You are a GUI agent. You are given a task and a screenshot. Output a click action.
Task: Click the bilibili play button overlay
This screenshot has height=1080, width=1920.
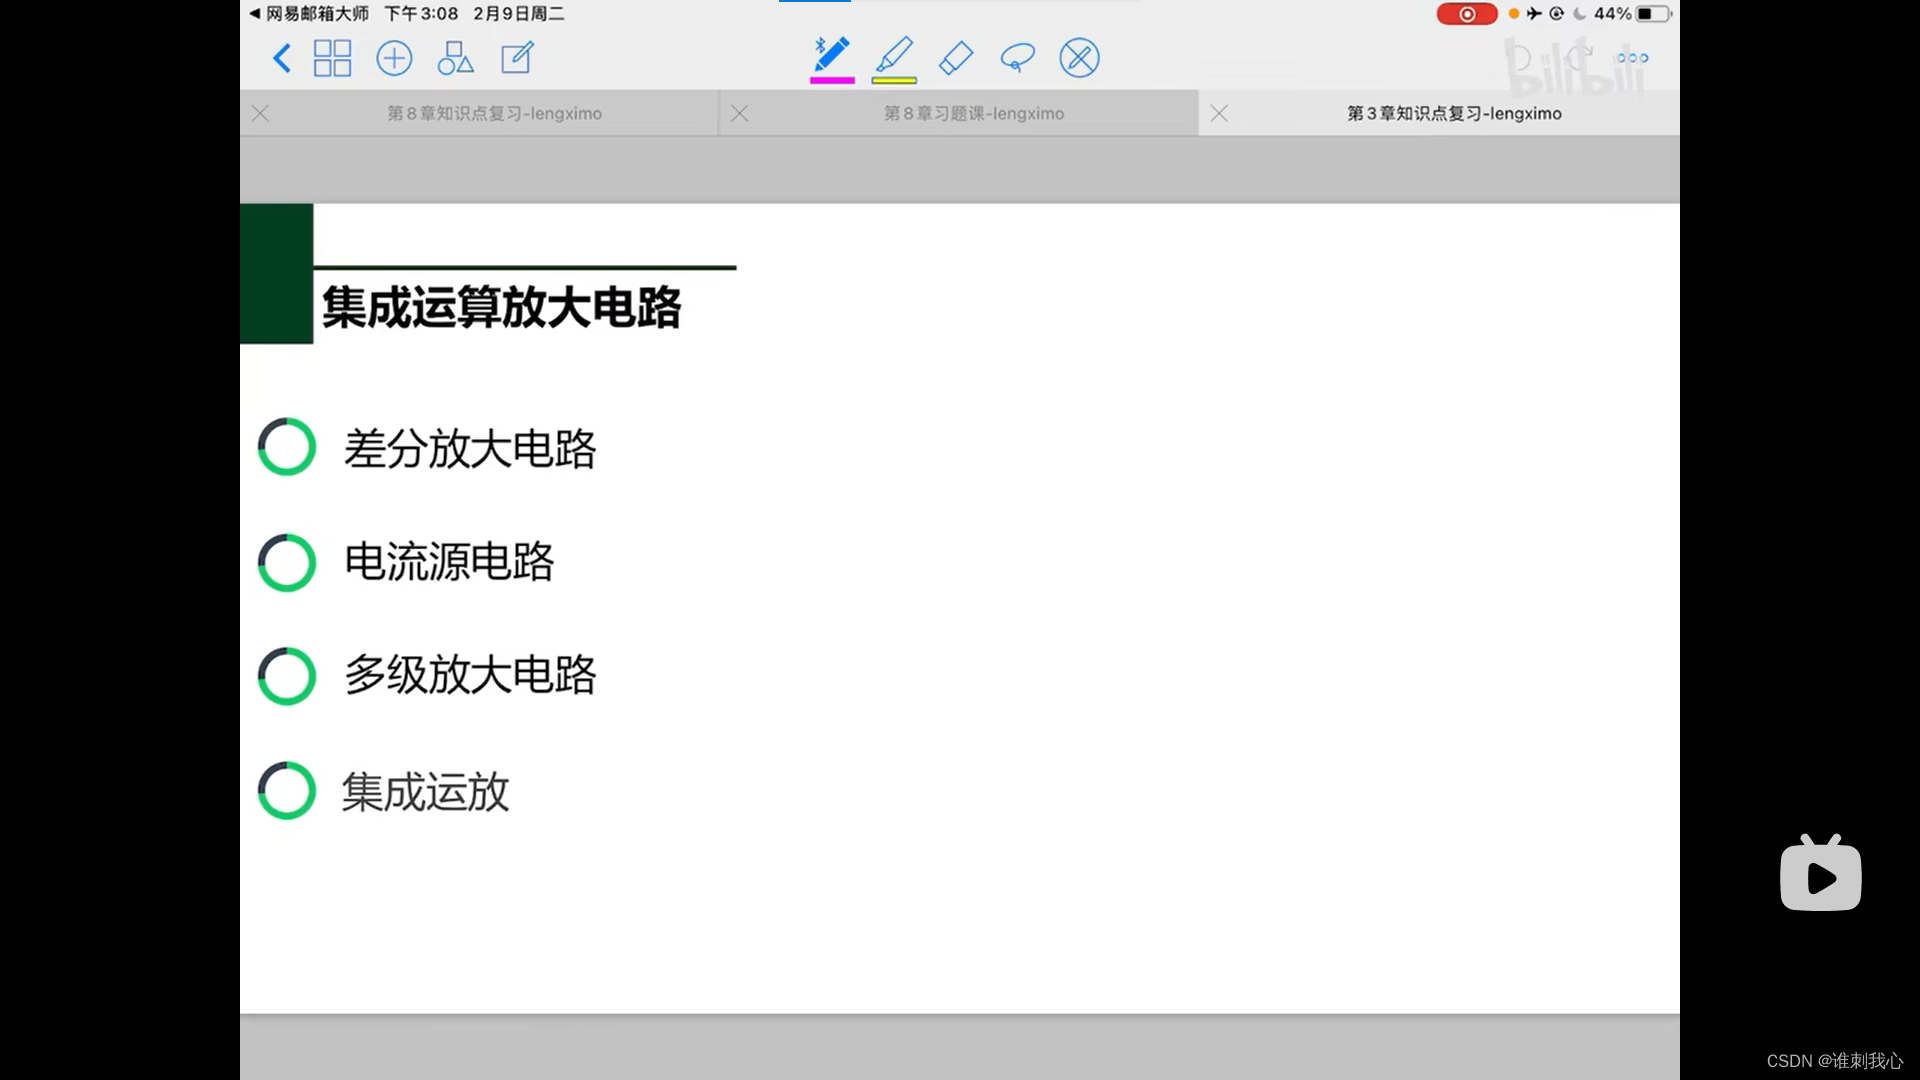(x=1820, y=876)
